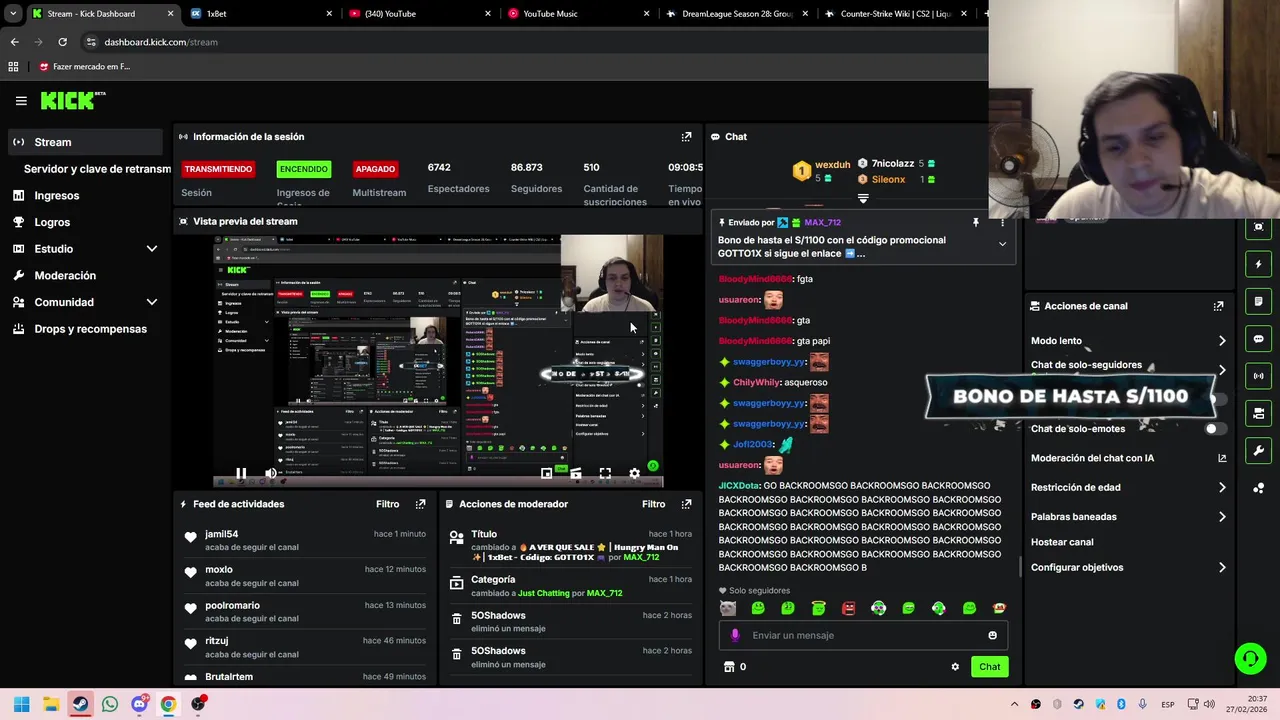Pop out the Acciones de moderador panel

[686, 504]
